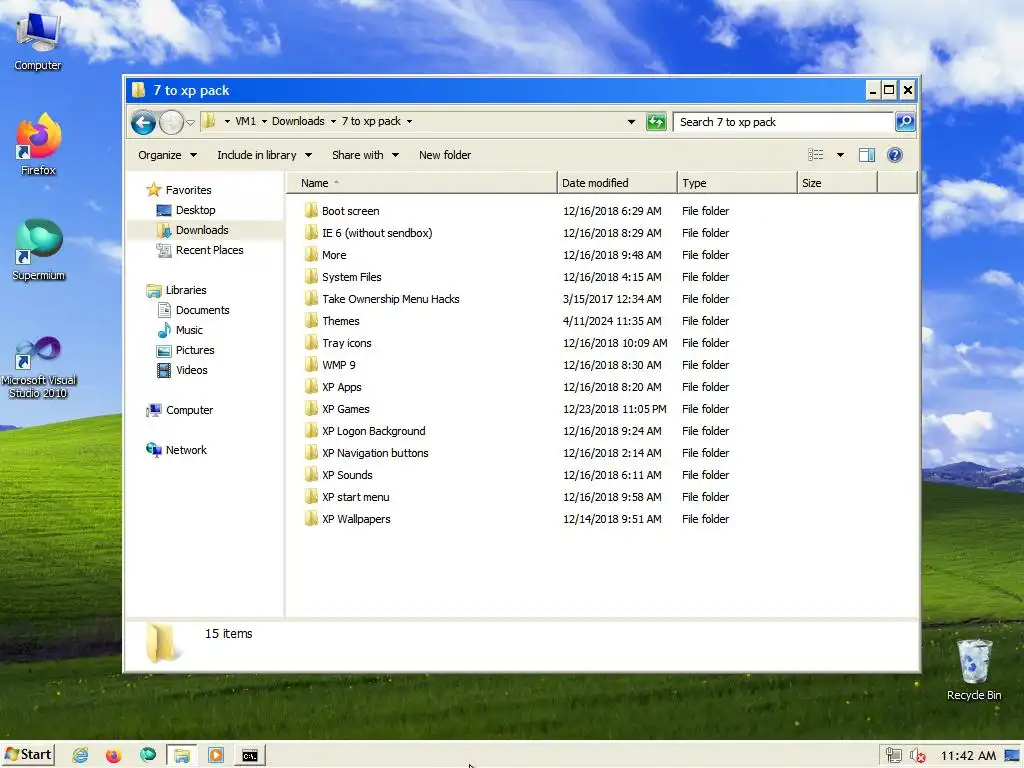Sort by the Name column header
Screen dimensions: 1024x768
coord(422,183)
